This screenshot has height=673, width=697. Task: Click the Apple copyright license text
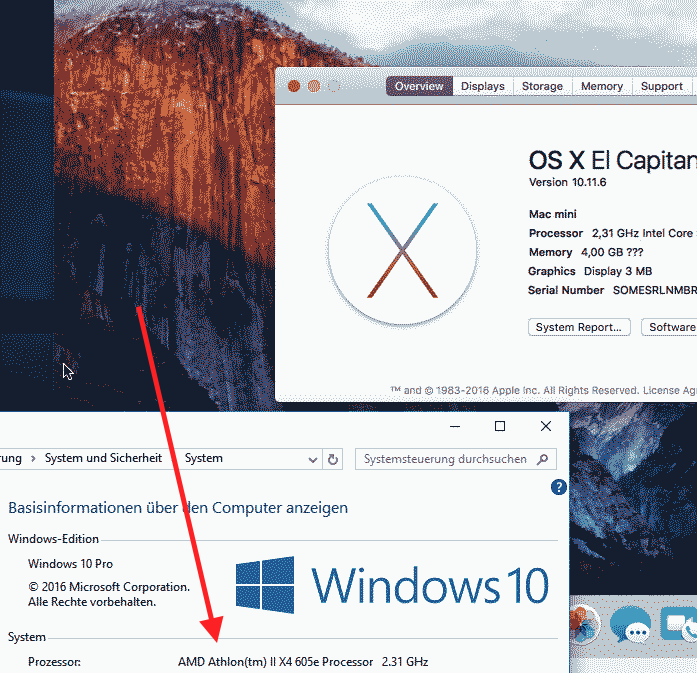[543, 390]
